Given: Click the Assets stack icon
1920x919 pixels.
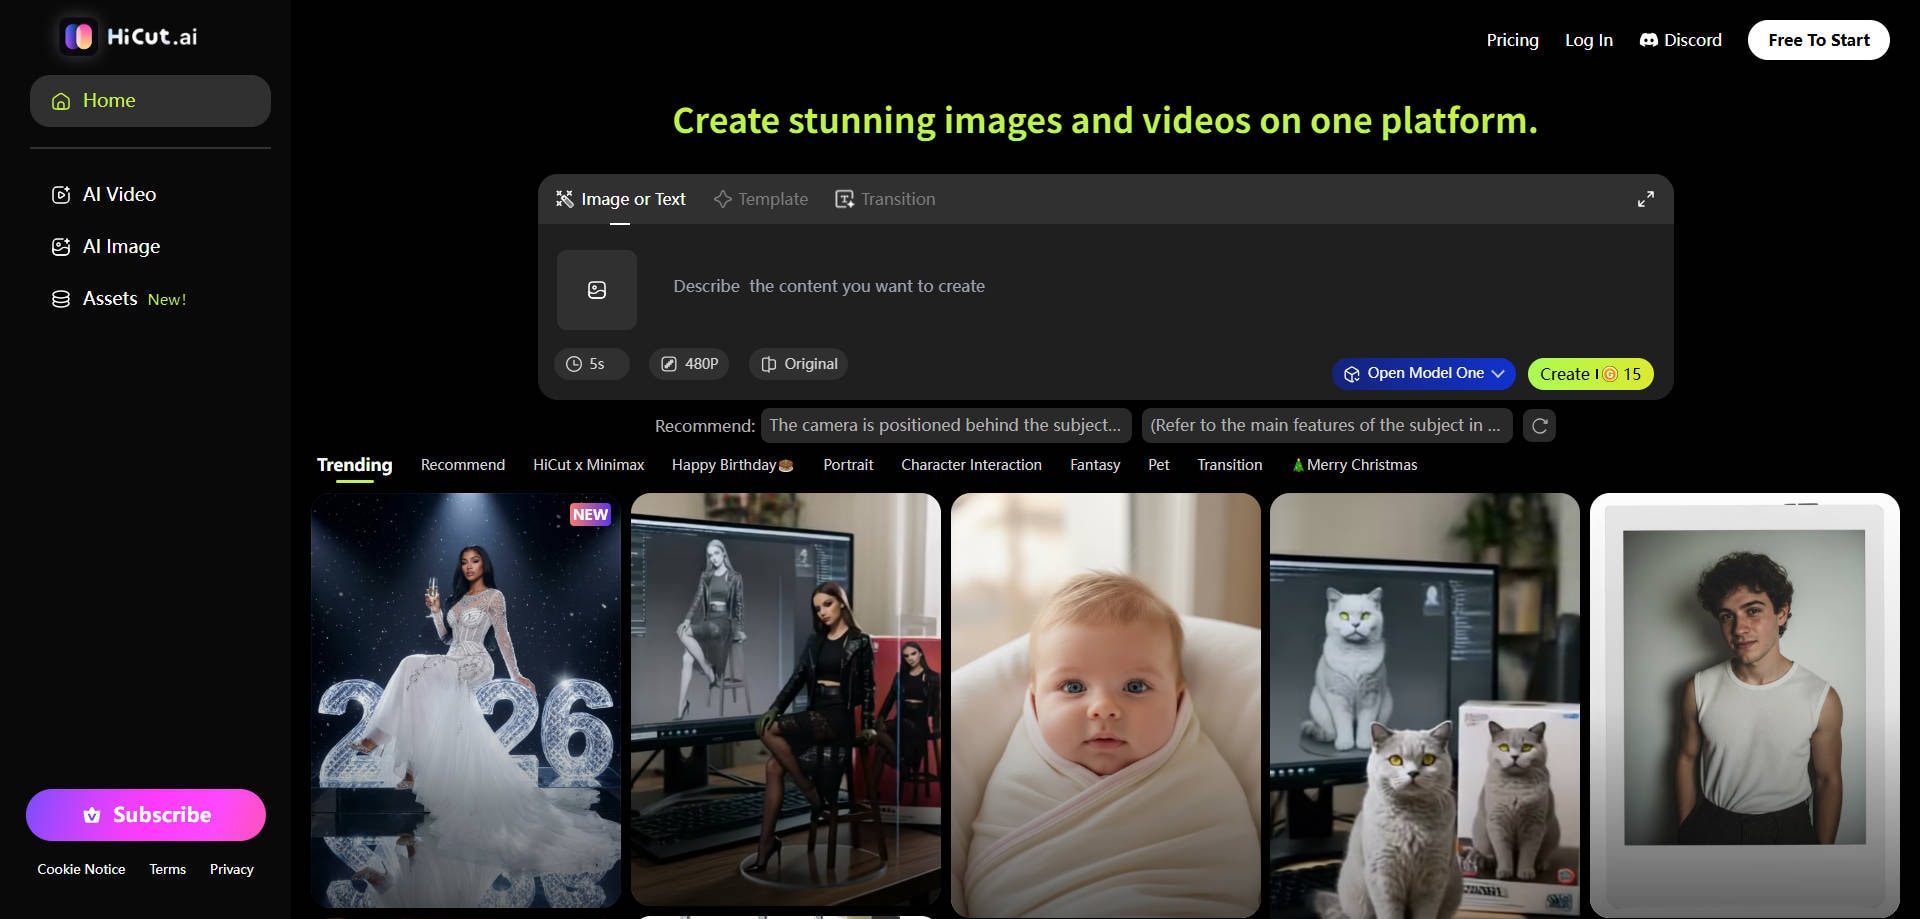Looking at the screenshot, I should pyautogui.click(x=61, y=299).
